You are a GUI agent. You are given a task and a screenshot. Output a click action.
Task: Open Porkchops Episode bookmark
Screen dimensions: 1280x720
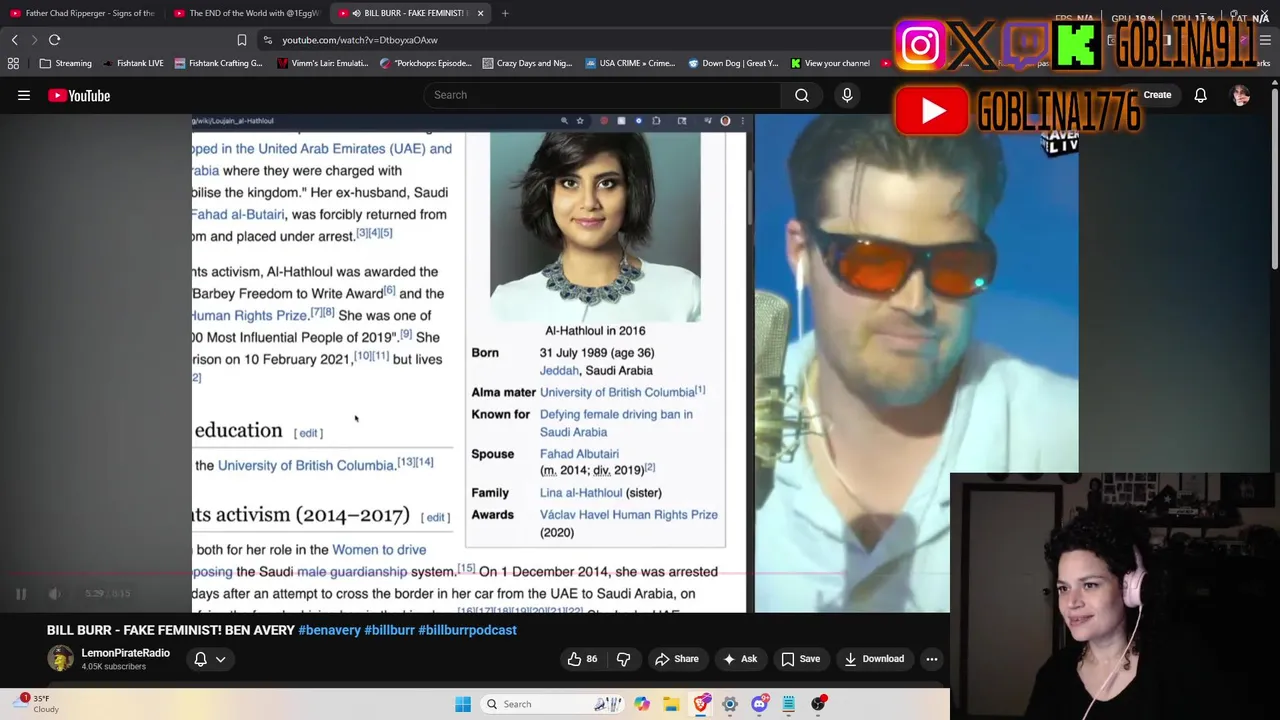tap(426, 63)
